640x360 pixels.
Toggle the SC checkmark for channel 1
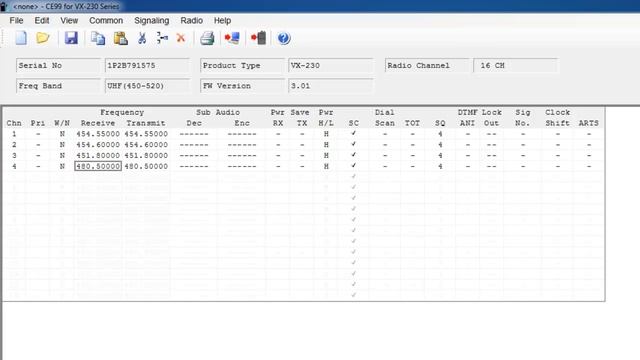(353, 133)
